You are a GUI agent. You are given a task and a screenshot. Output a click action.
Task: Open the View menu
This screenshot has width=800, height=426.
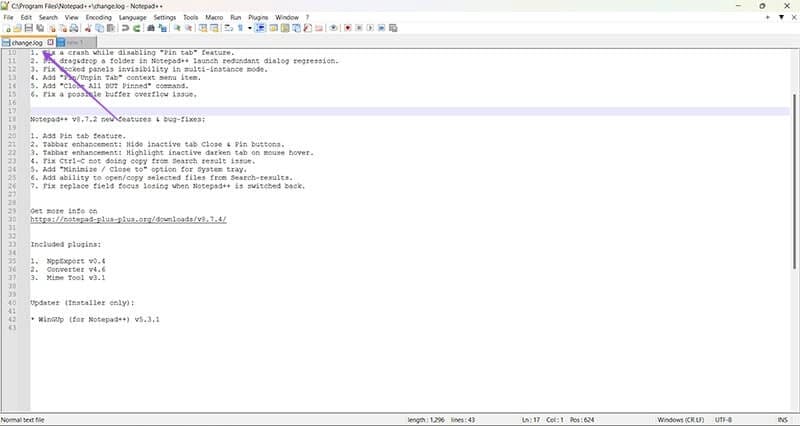coord(71,17)
